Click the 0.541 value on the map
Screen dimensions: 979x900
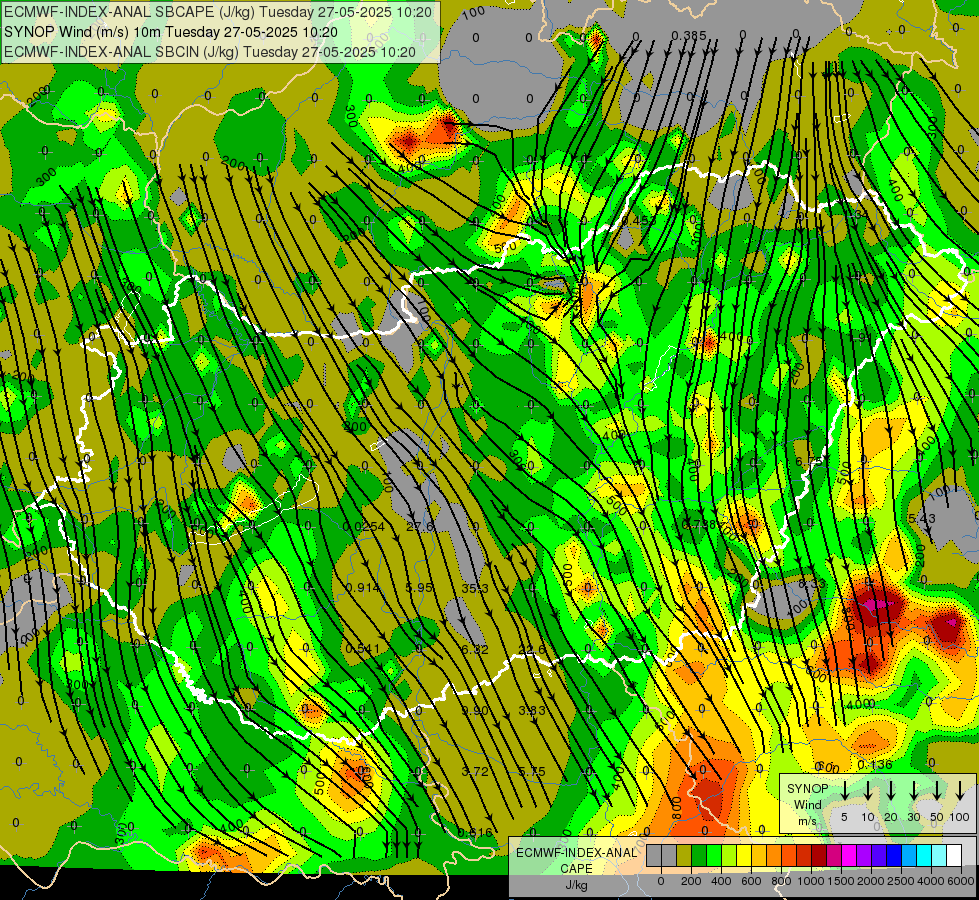pyautogui.click(x=362, y=649)
